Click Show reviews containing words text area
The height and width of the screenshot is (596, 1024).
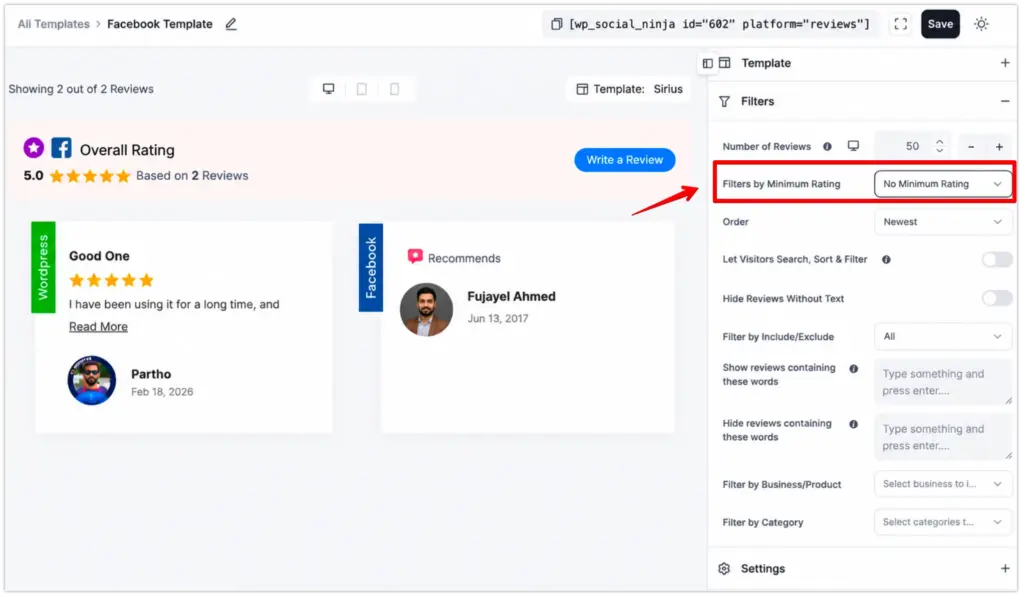944,383
